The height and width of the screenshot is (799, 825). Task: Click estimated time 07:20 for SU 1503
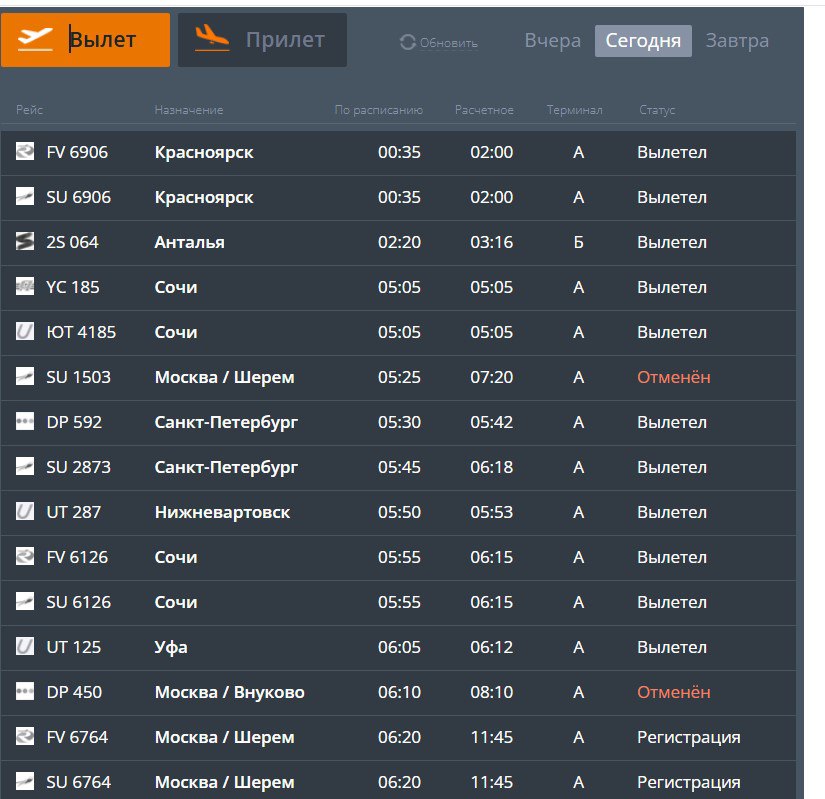pyautogui.click(x=491, y=377)
